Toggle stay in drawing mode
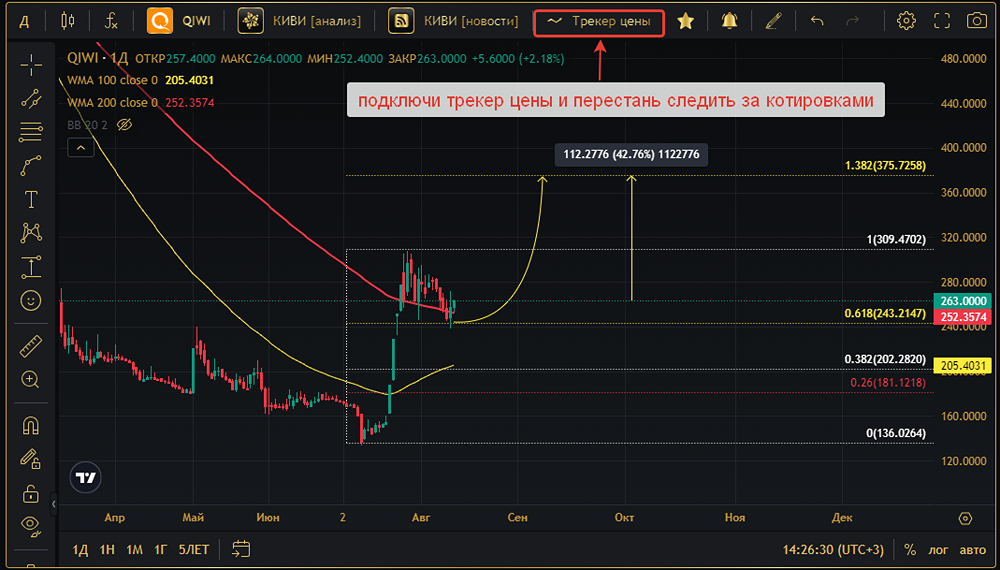Viewport: 1000px width, 570px height. (31, 459)
